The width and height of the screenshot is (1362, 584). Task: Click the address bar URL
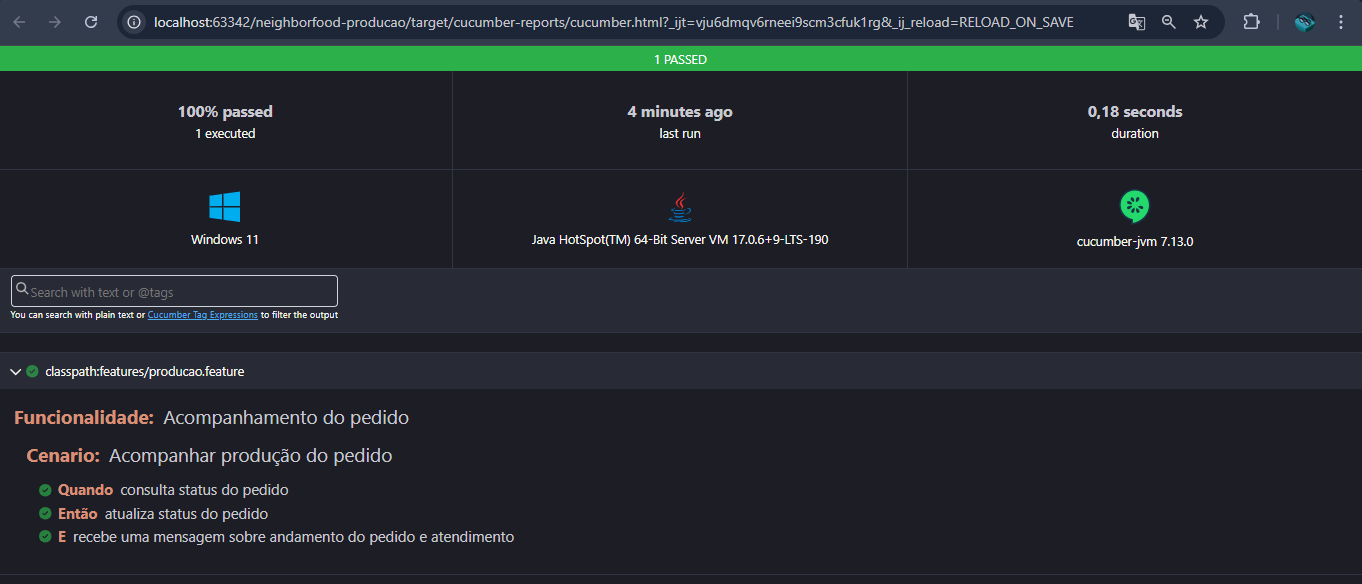pyautogui.click(x=613, y=22)
